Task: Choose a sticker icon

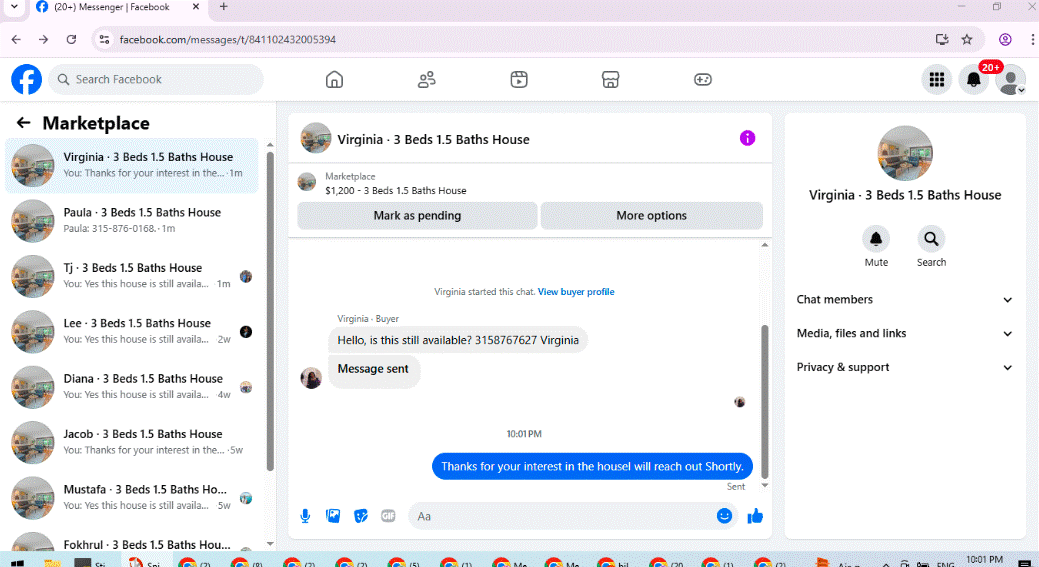Action: pyautogui.click(x=360, y=516)
